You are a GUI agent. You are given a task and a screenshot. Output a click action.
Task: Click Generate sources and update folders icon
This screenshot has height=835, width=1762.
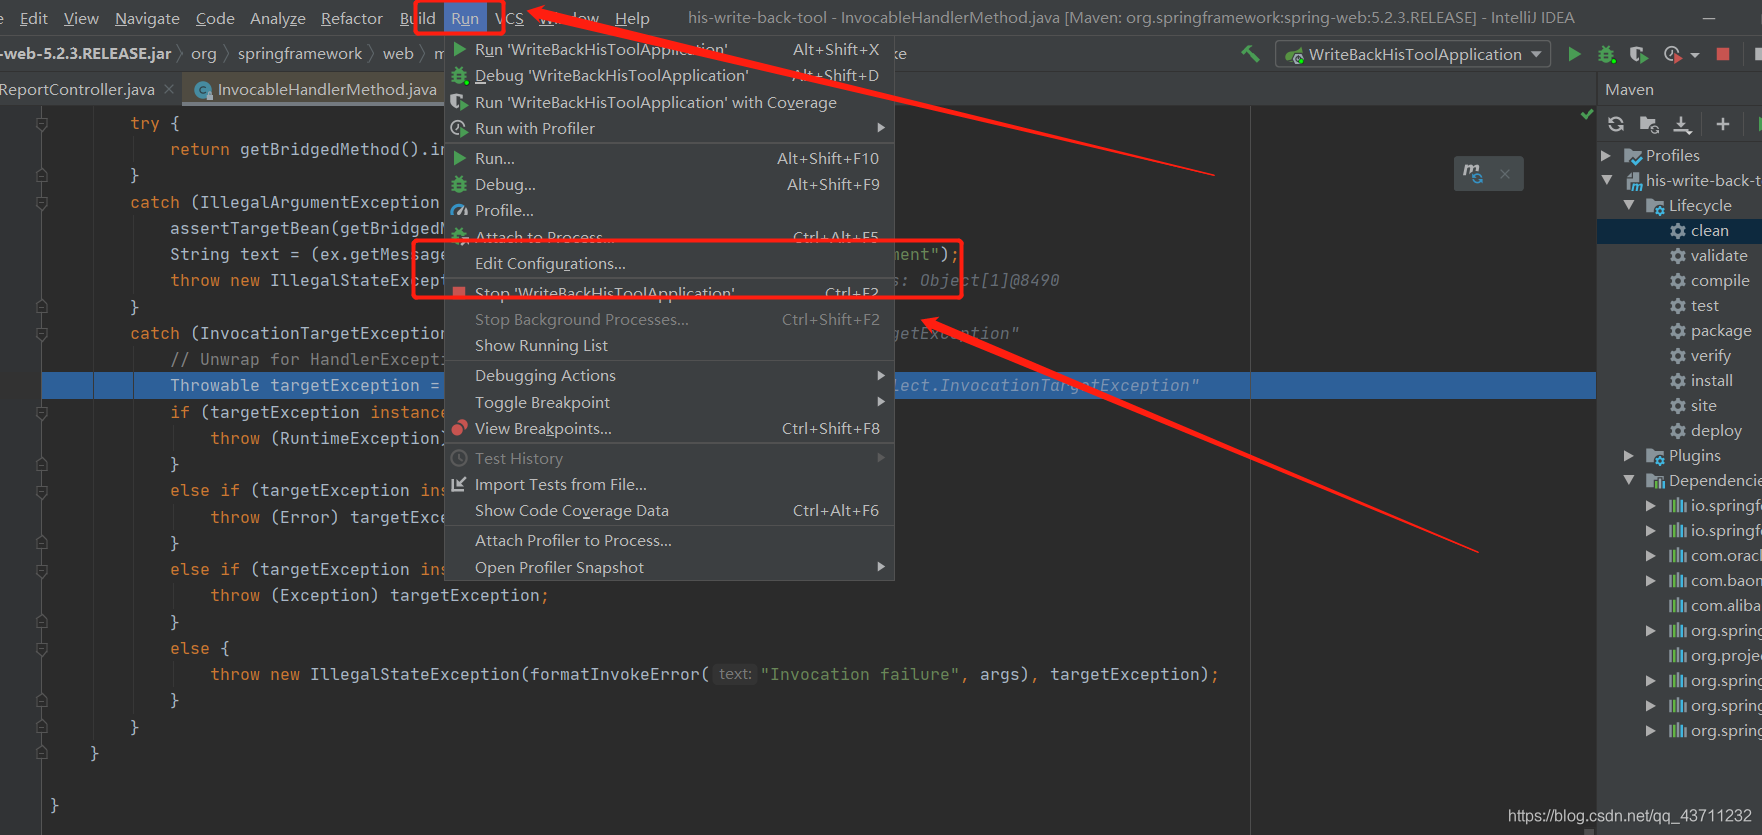pos(1649,124)
